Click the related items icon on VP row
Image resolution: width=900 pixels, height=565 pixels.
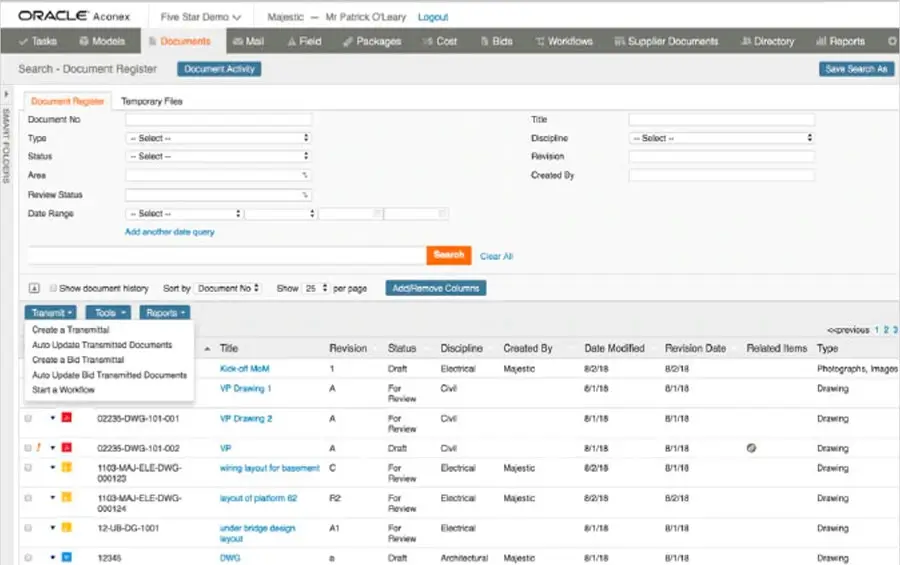(751, 448)
